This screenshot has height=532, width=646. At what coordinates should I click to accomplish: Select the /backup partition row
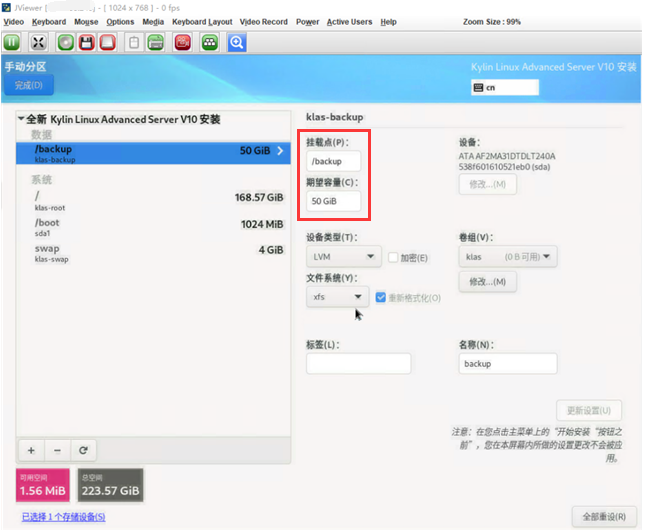point(153,153)
